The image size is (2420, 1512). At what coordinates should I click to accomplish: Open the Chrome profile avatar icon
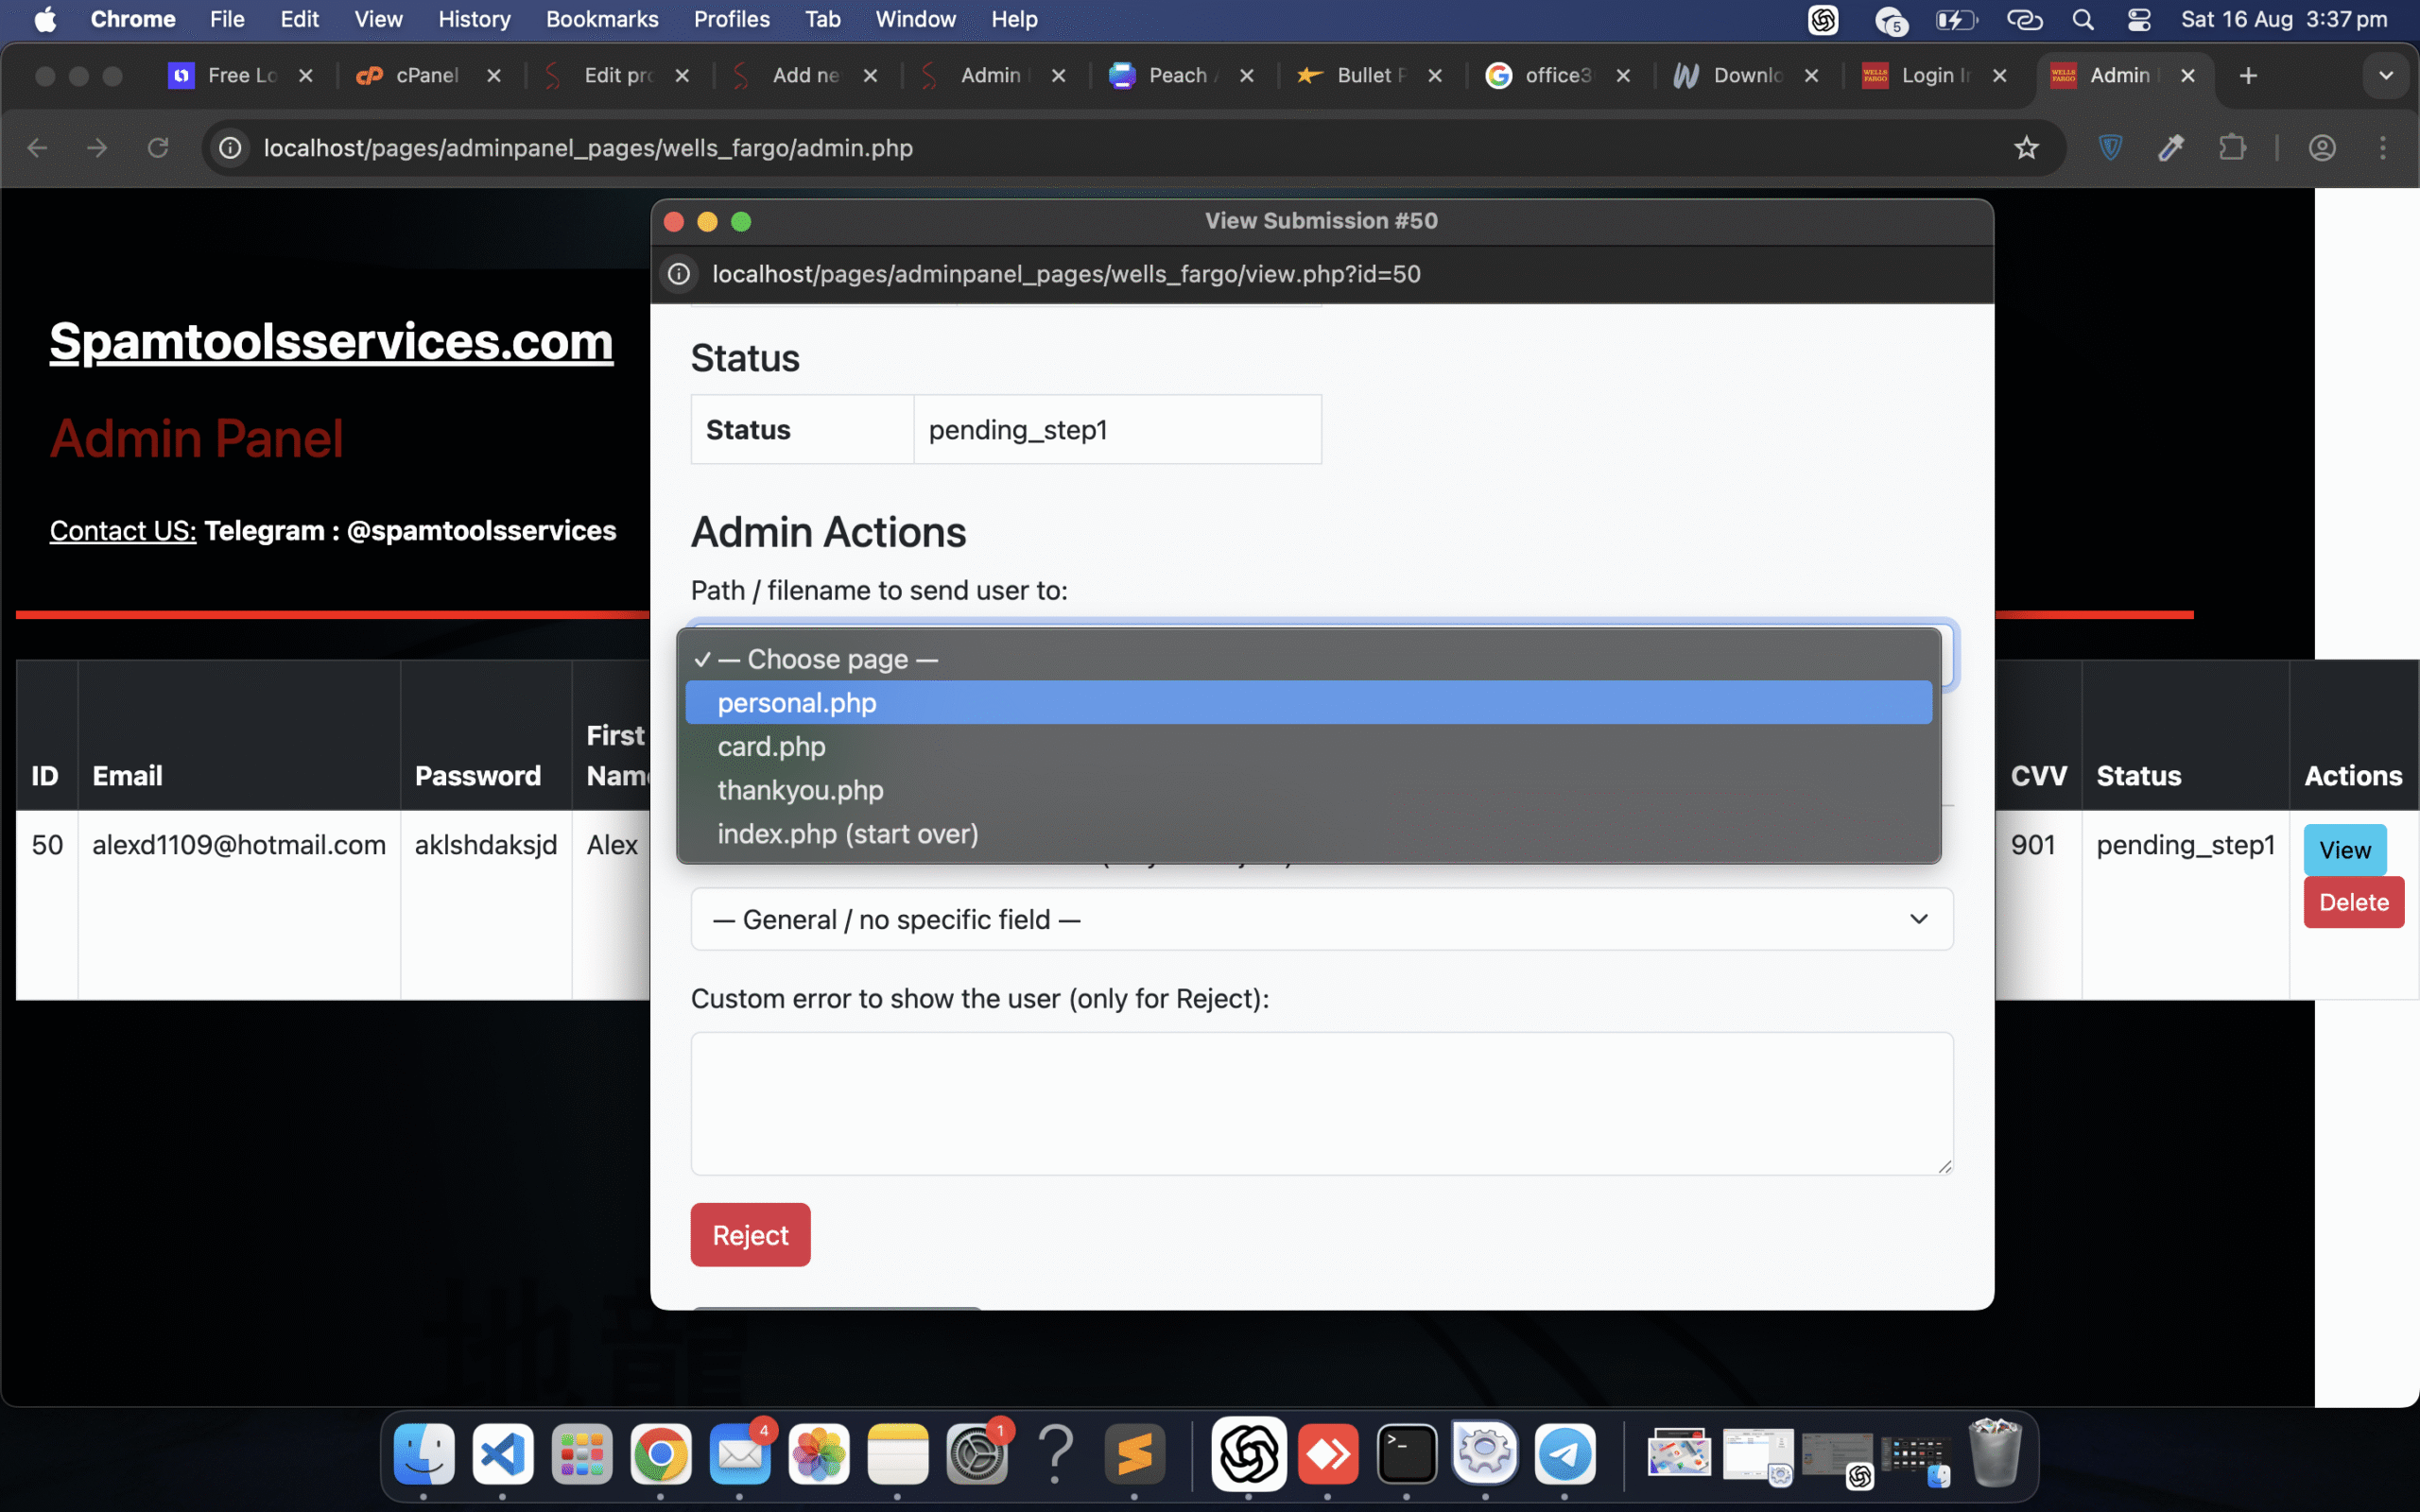(2322, 148)
